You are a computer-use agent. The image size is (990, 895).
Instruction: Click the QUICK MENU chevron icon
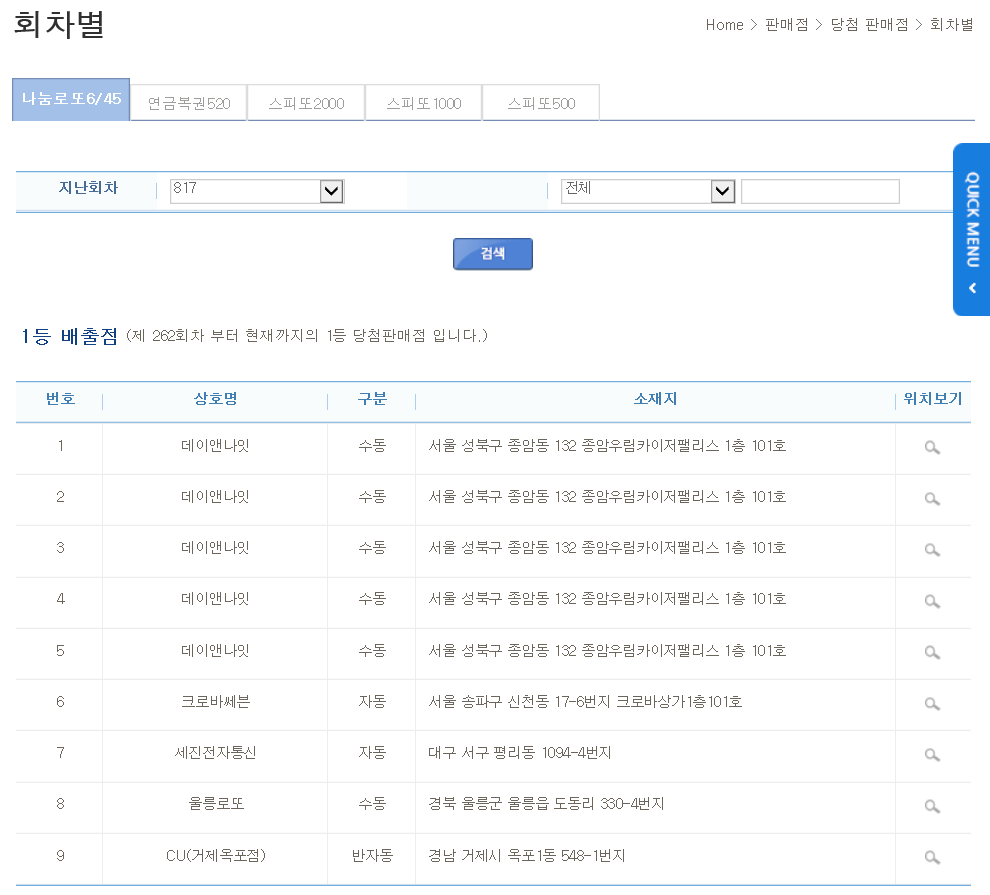(971, 288)
